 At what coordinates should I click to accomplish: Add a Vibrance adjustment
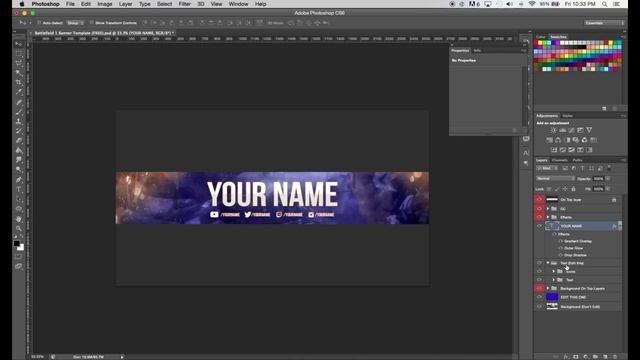click(589, 130)
